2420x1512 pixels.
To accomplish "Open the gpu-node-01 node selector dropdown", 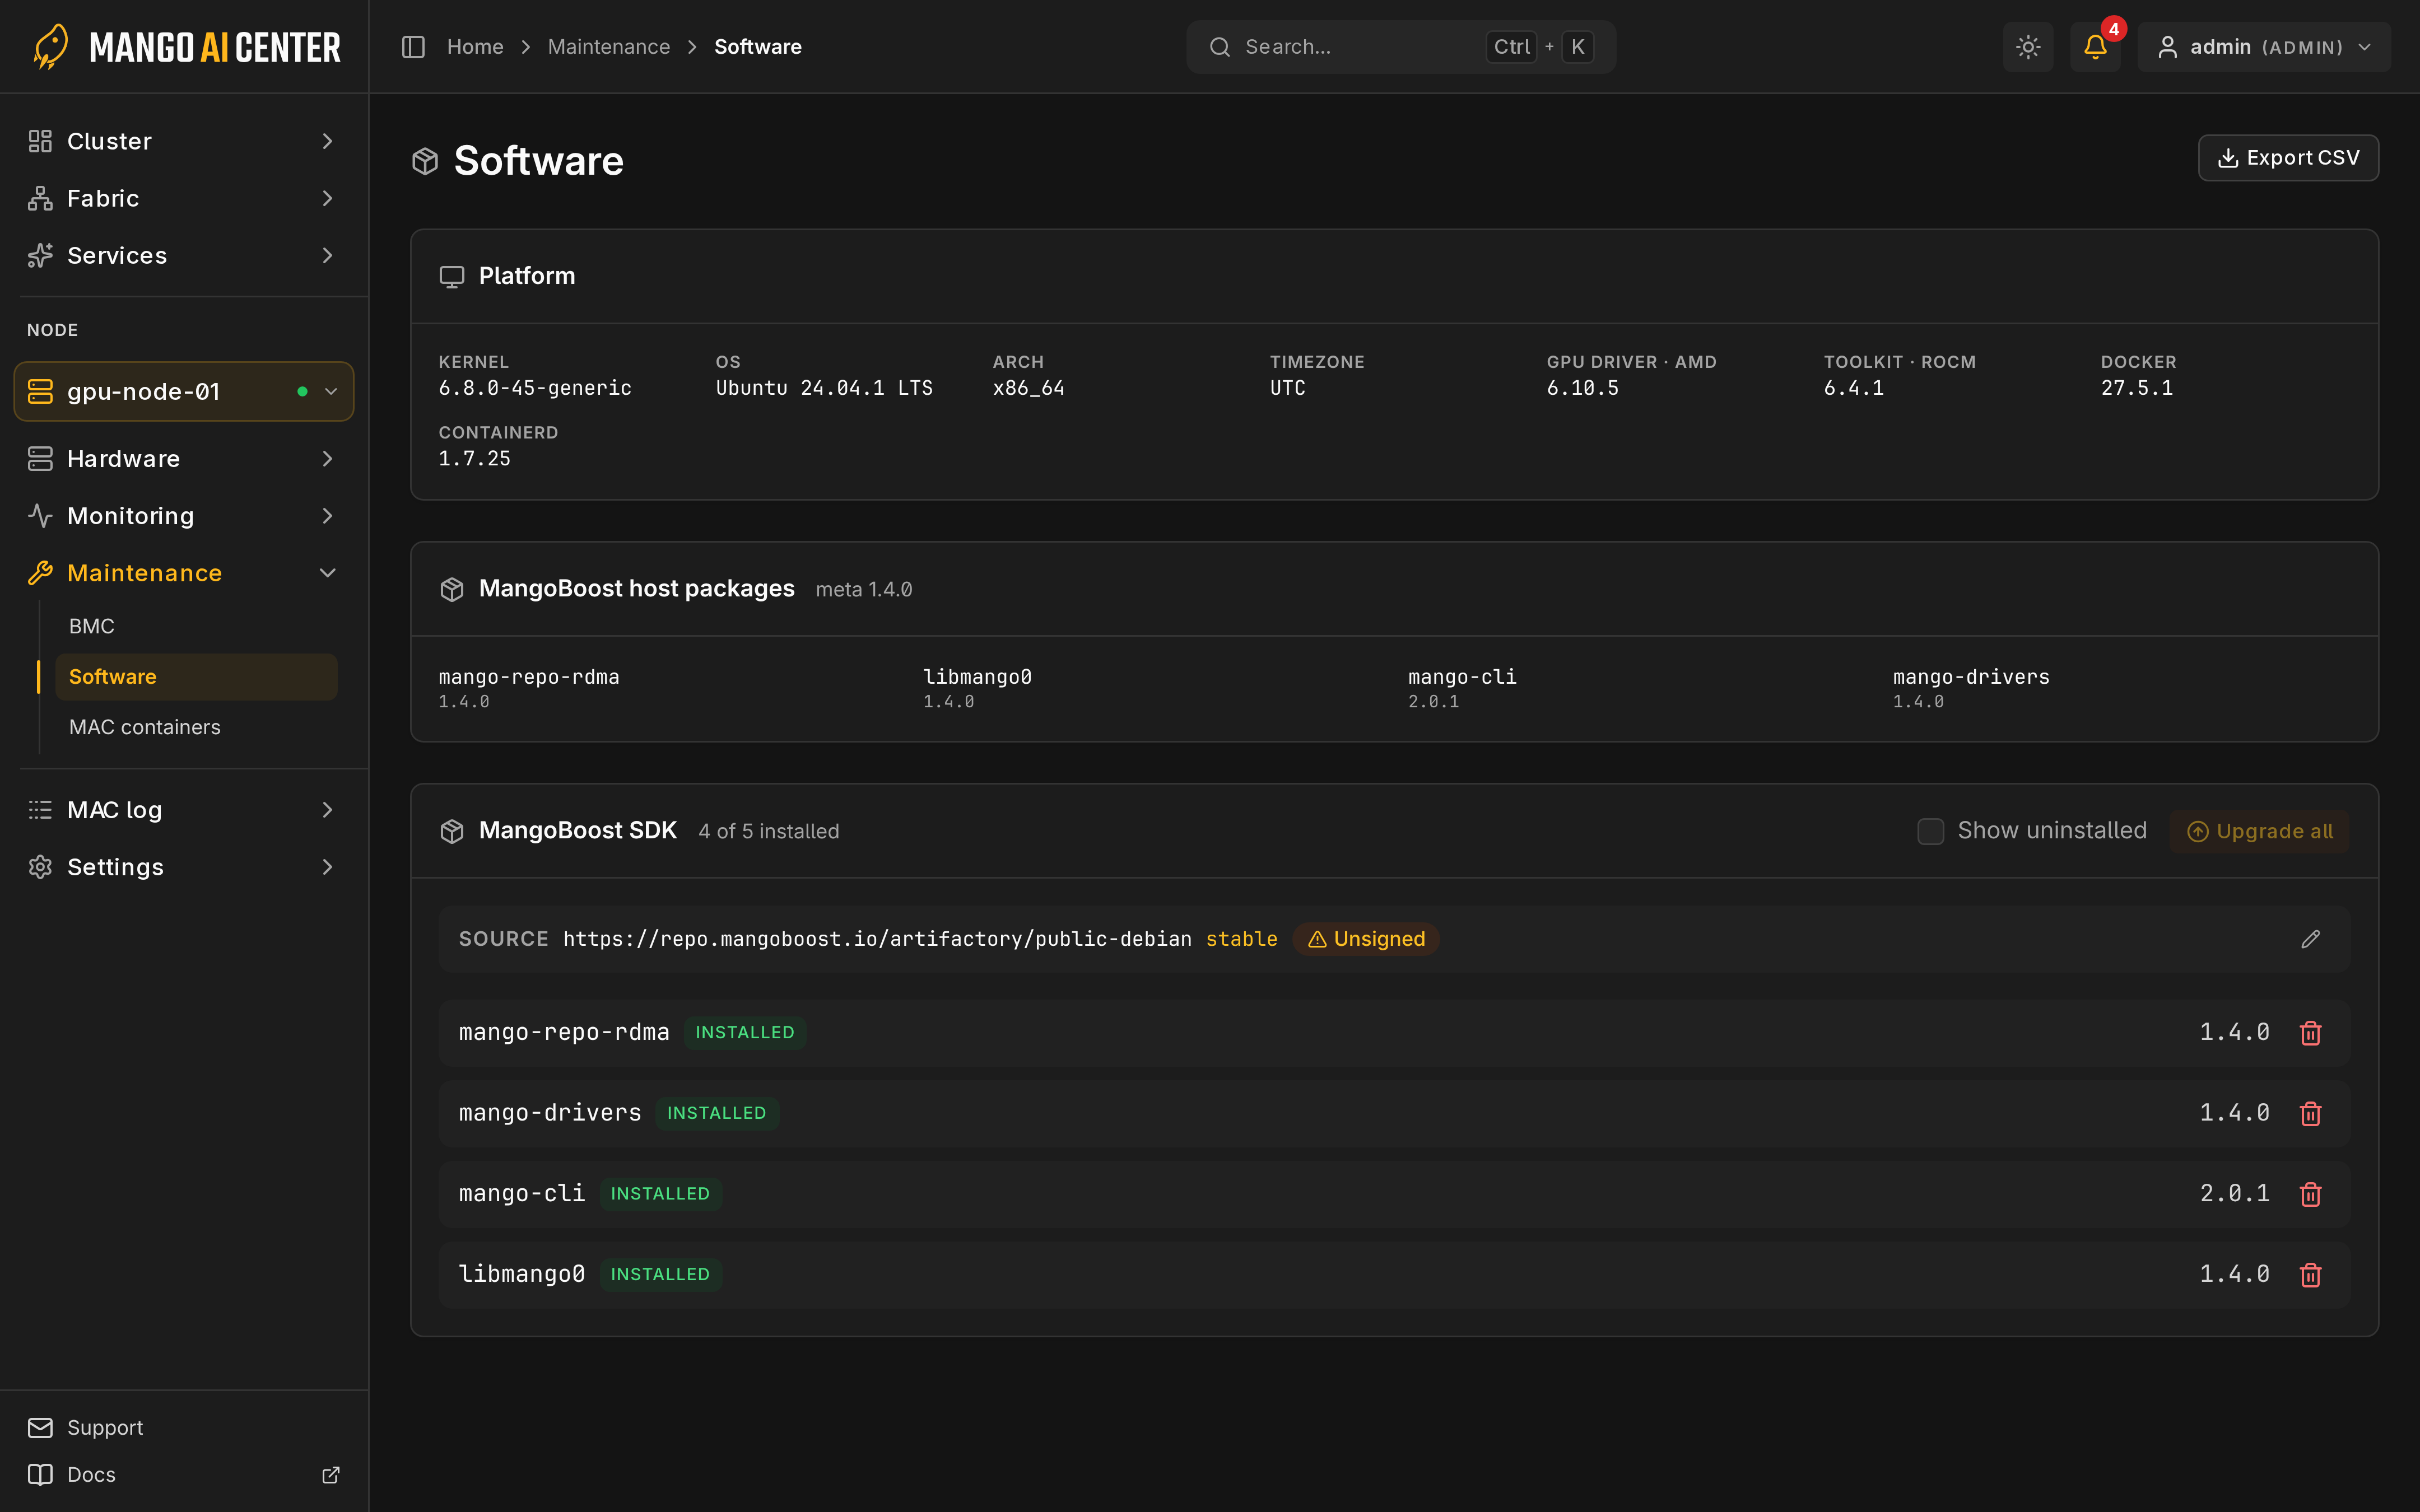I will [184, 392].
